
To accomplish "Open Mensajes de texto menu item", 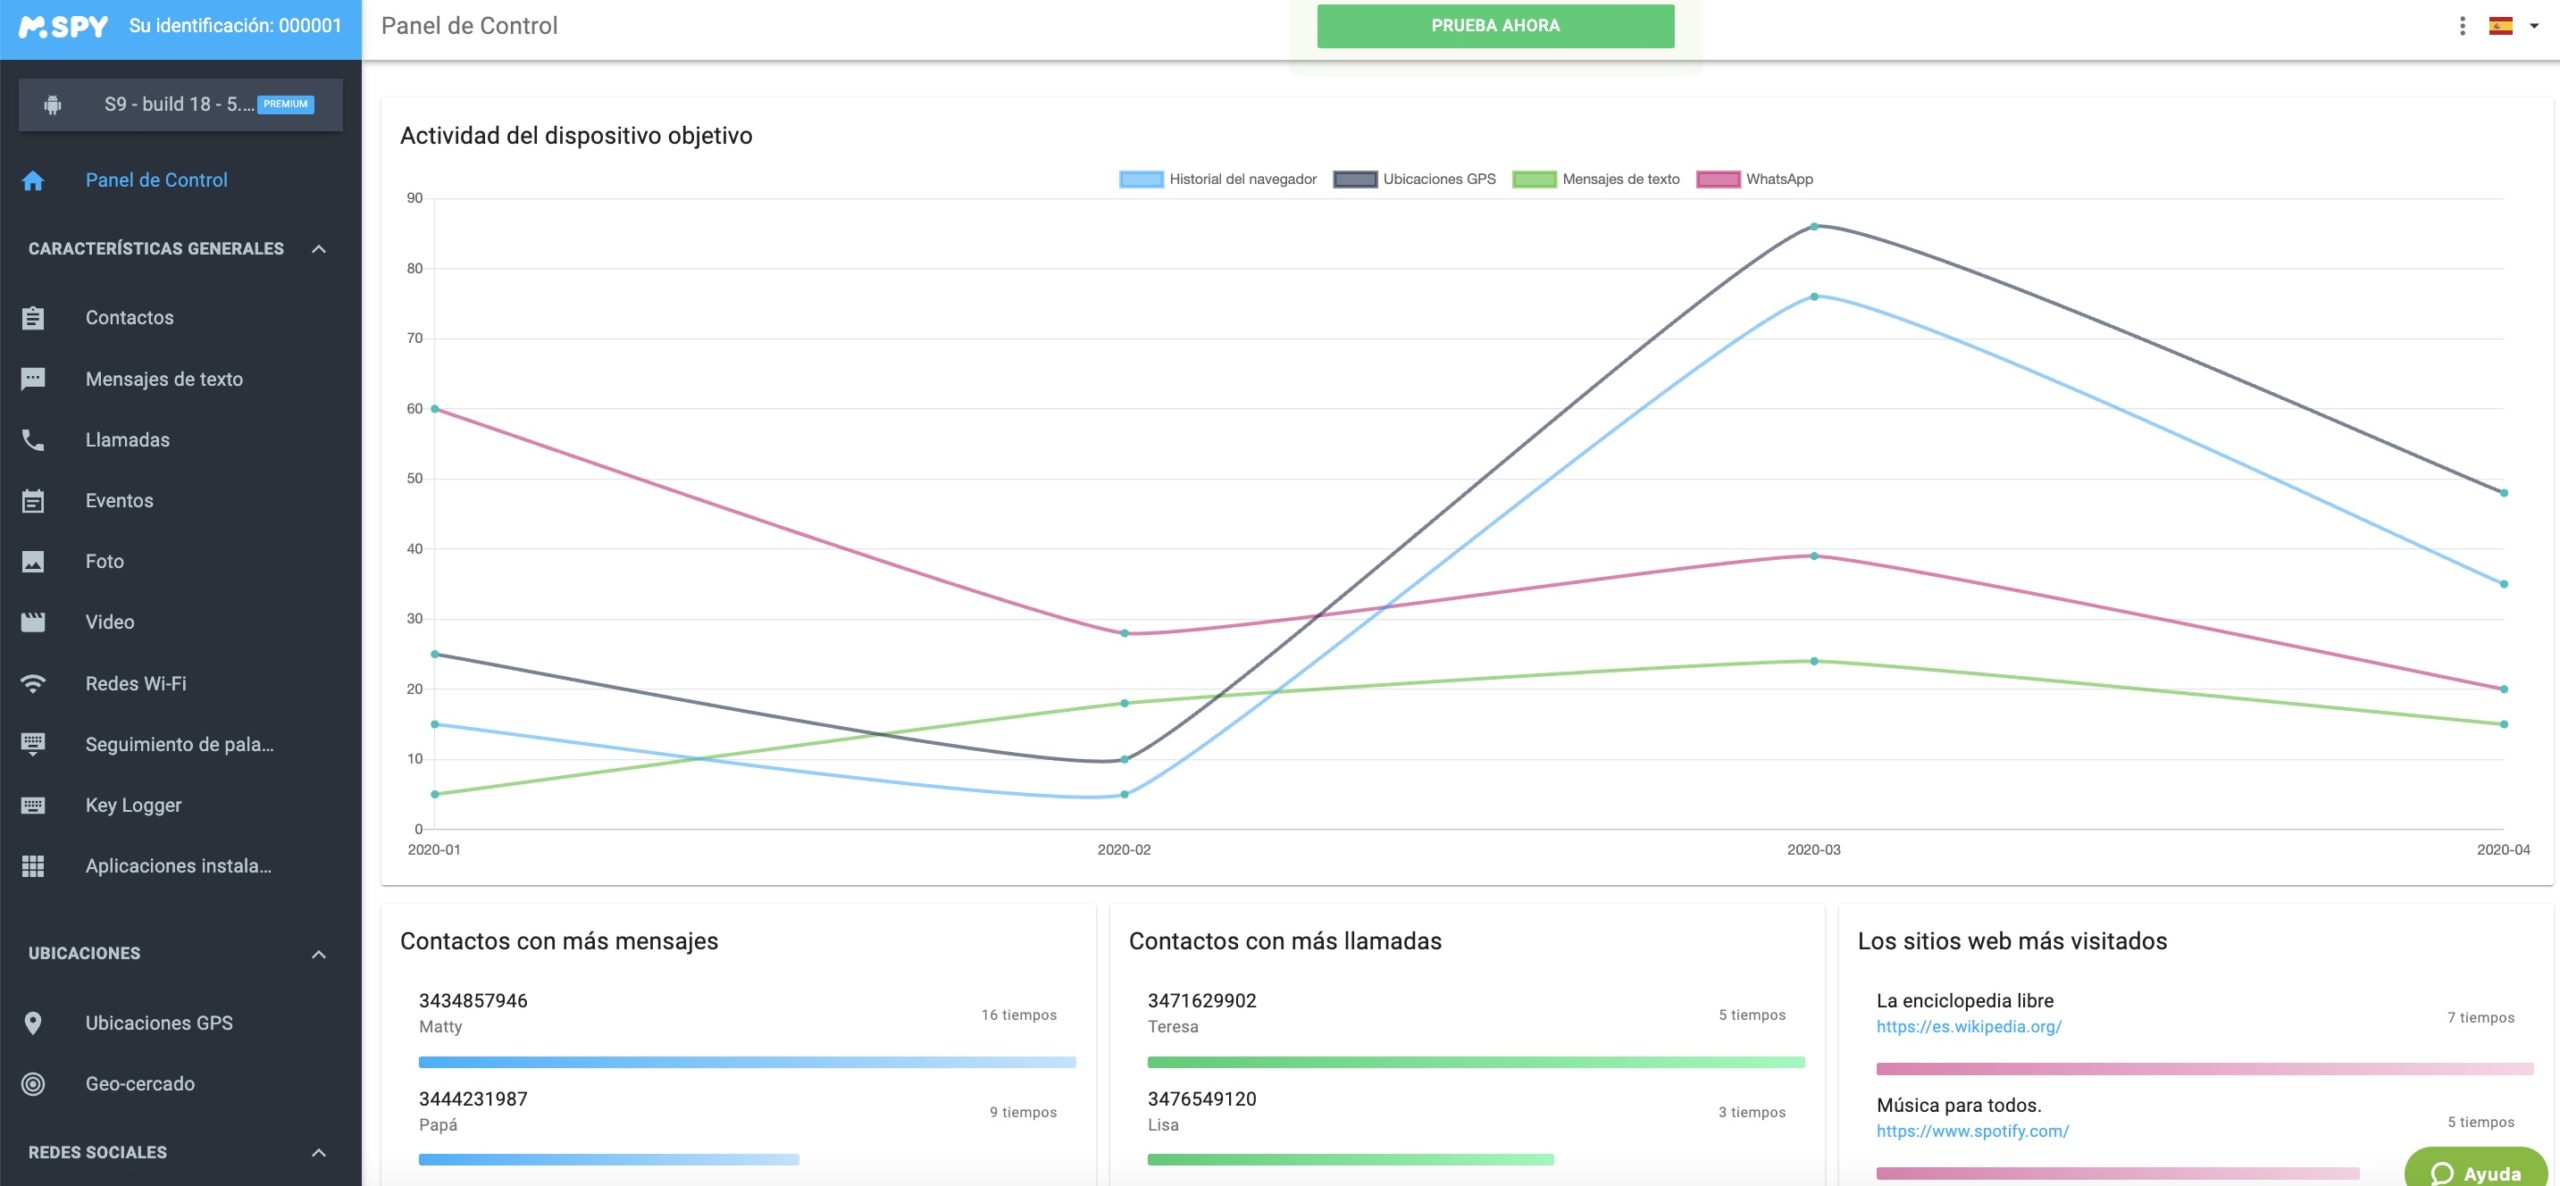I will click(164, 379).
